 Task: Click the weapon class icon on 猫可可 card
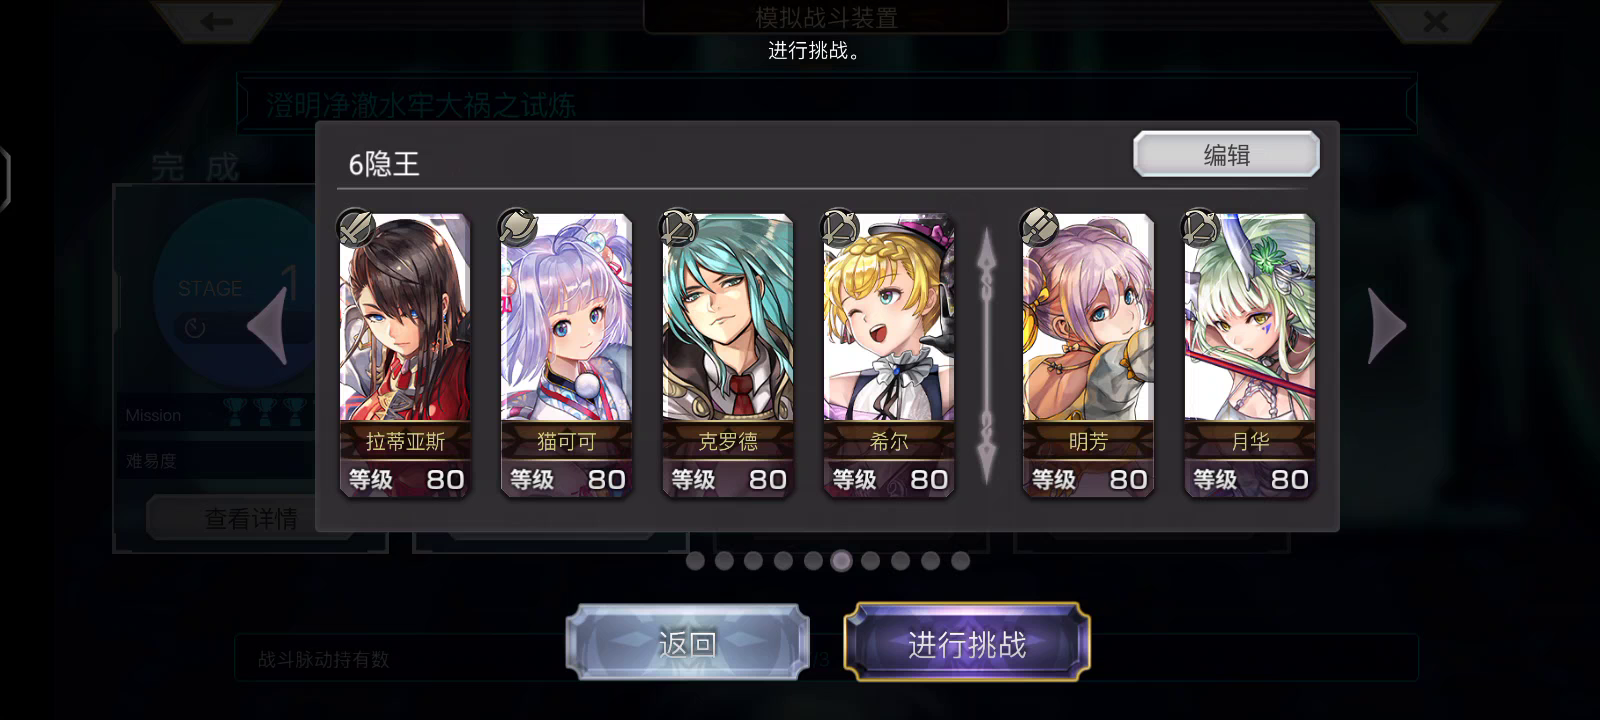click(516, 229)
